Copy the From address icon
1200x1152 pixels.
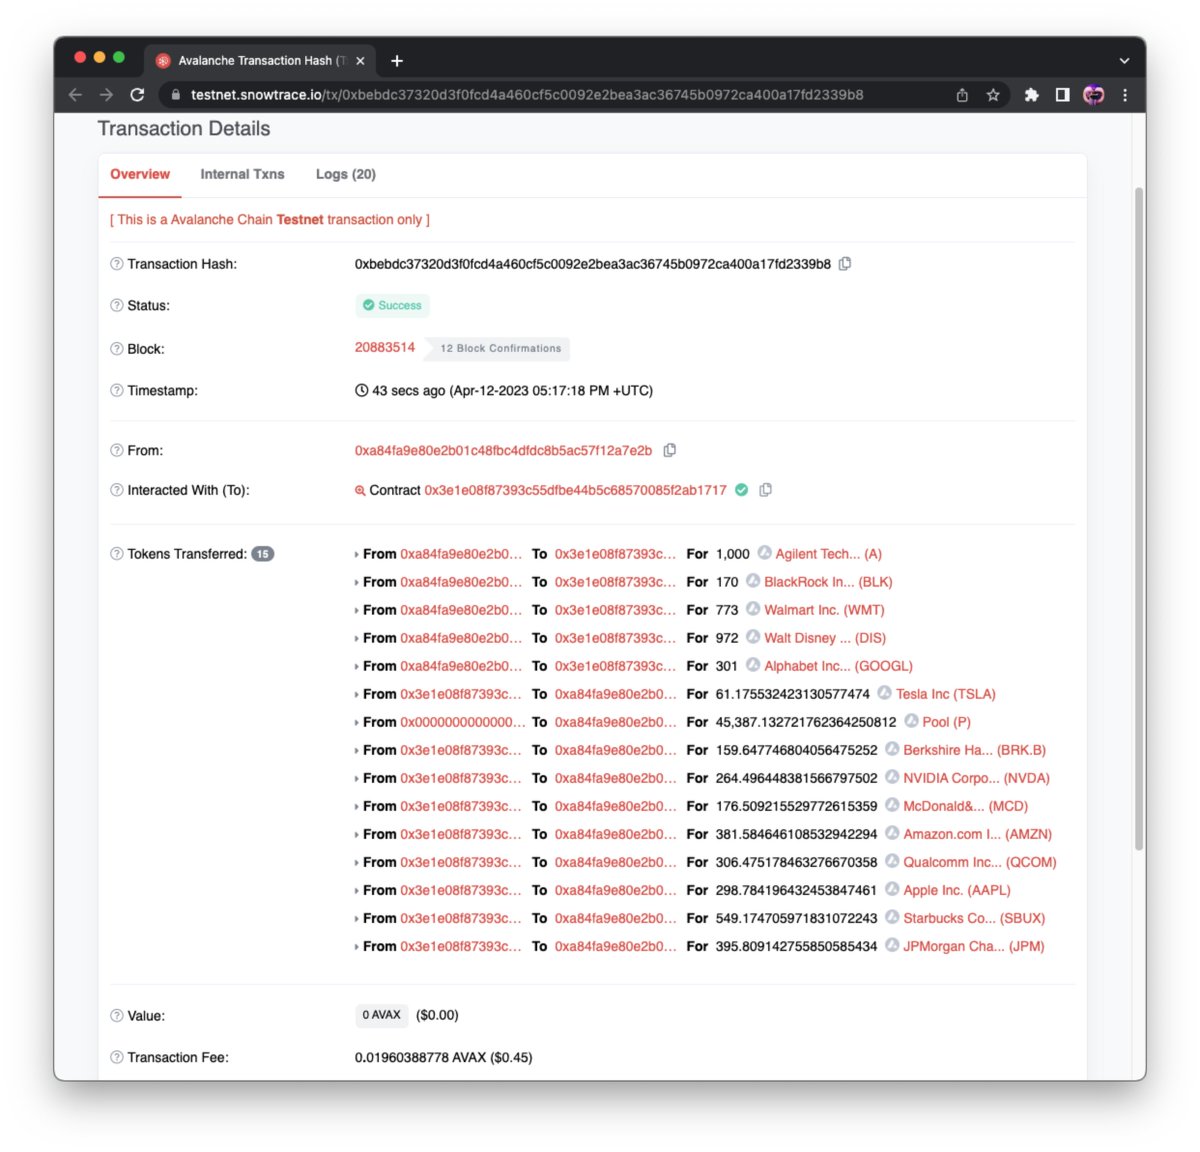coord(670,451)
